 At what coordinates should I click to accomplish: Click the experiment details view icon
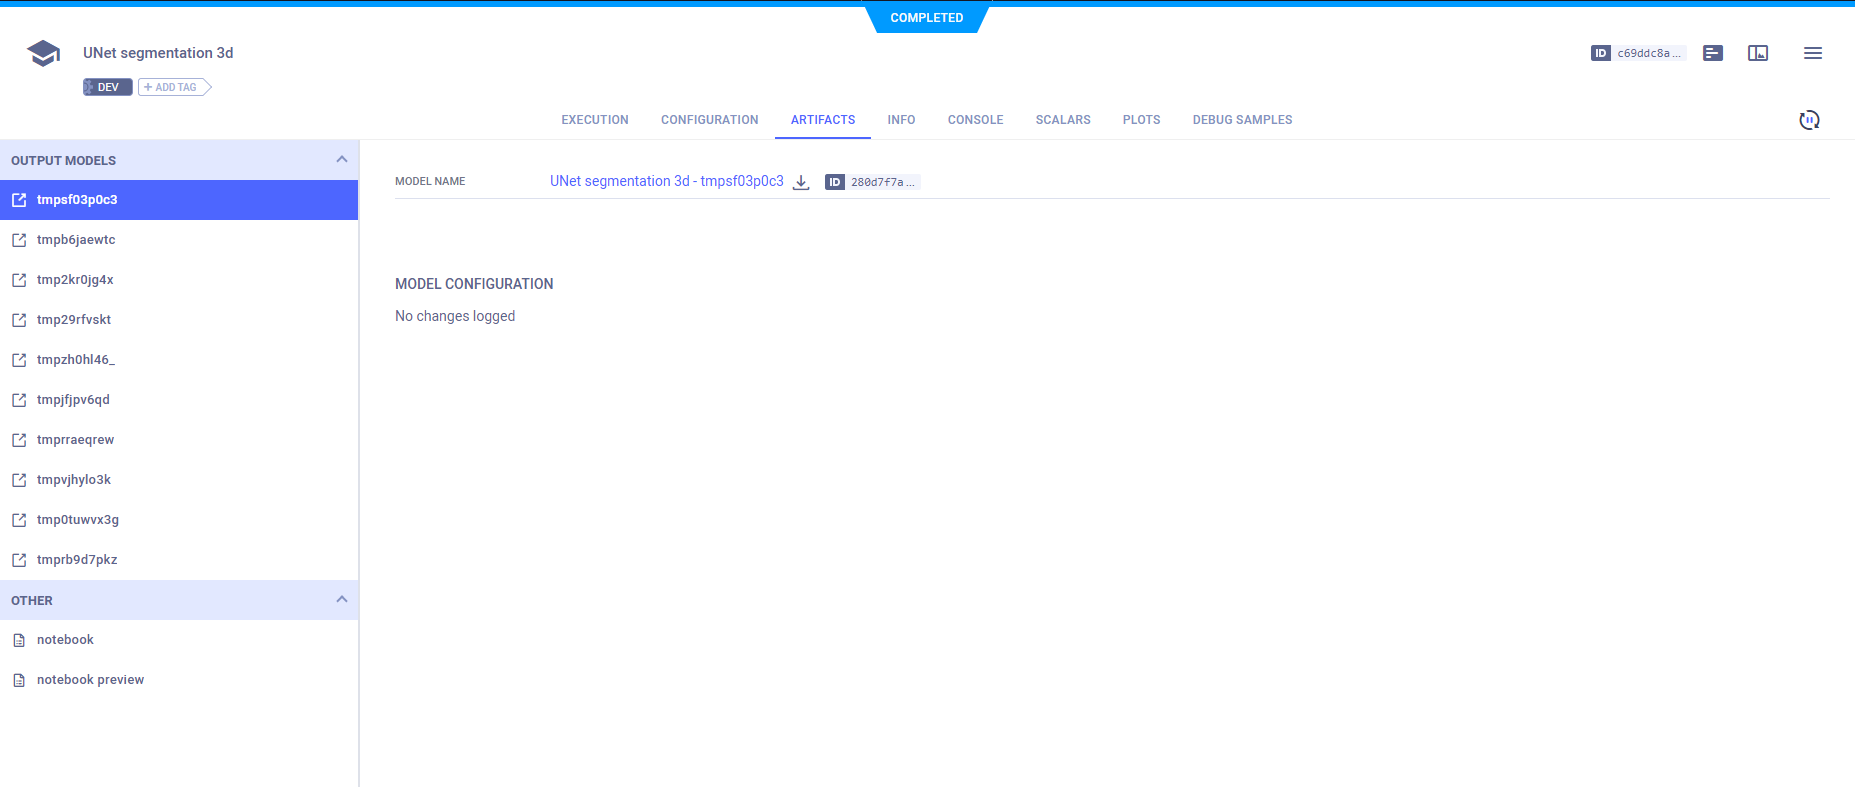1713,53
